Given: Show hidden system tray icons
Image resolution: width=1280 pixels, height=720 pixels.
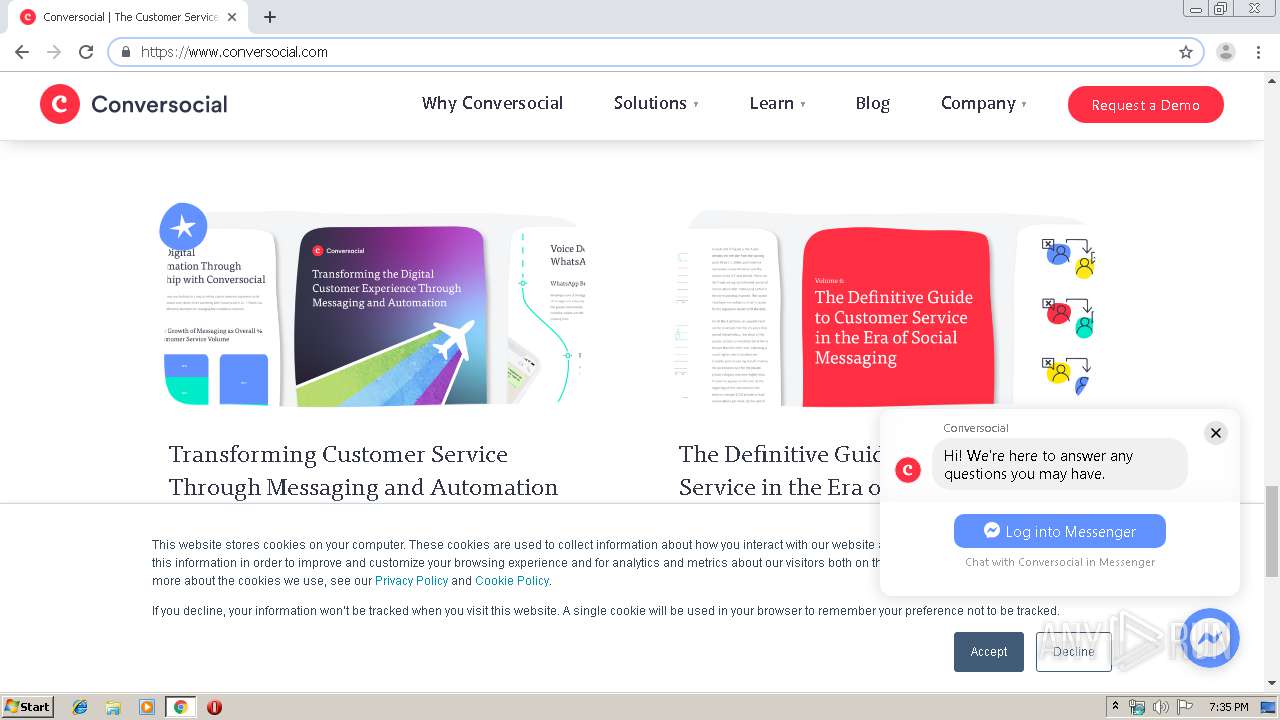Looking at the screenshot, I should point(1115,707).
